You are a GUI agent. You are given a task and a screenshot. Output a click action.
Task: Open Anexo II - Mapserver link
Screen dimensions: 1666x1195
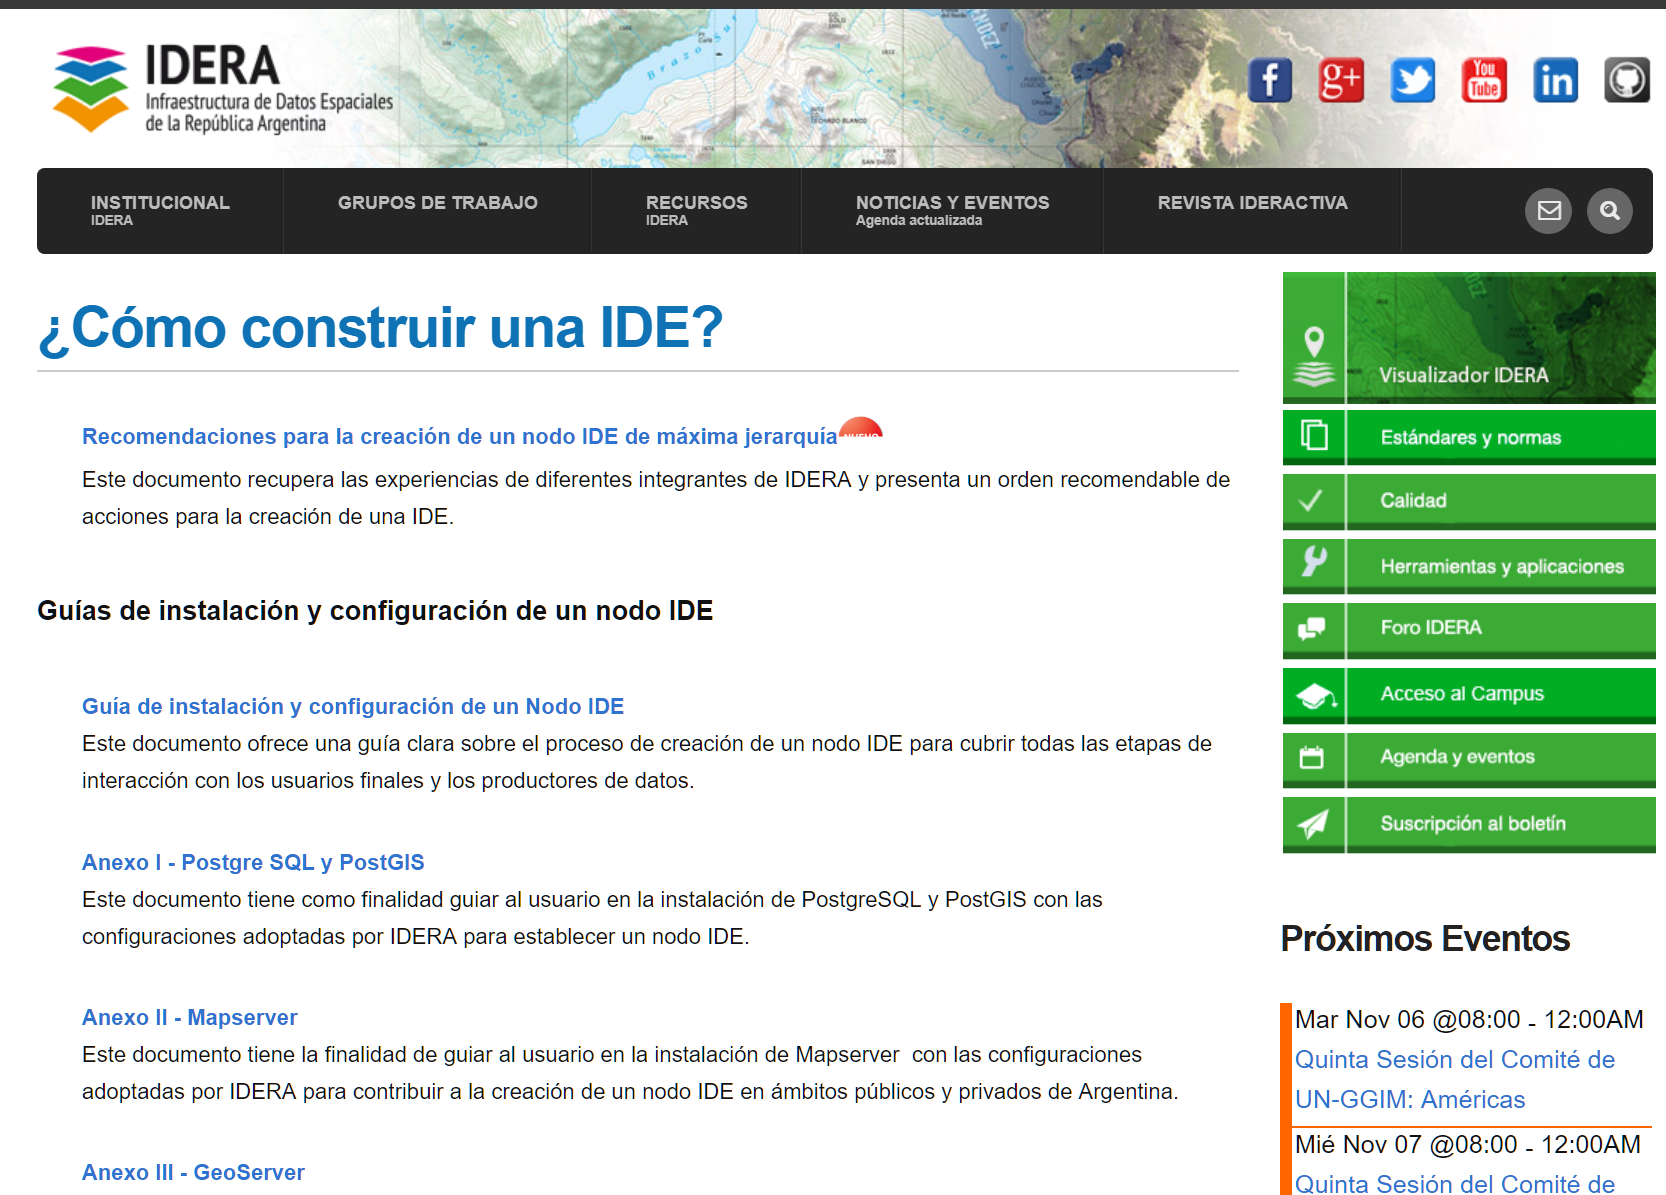(x=190, y=1017)
